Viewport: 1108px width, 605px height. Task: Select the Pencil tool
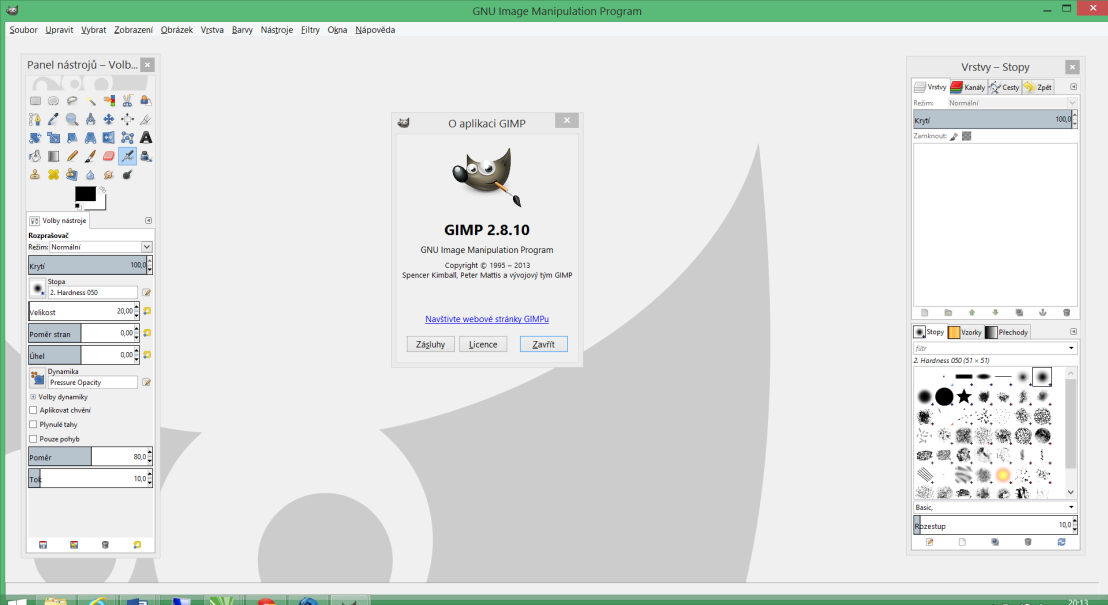click(x=71, y=155)
